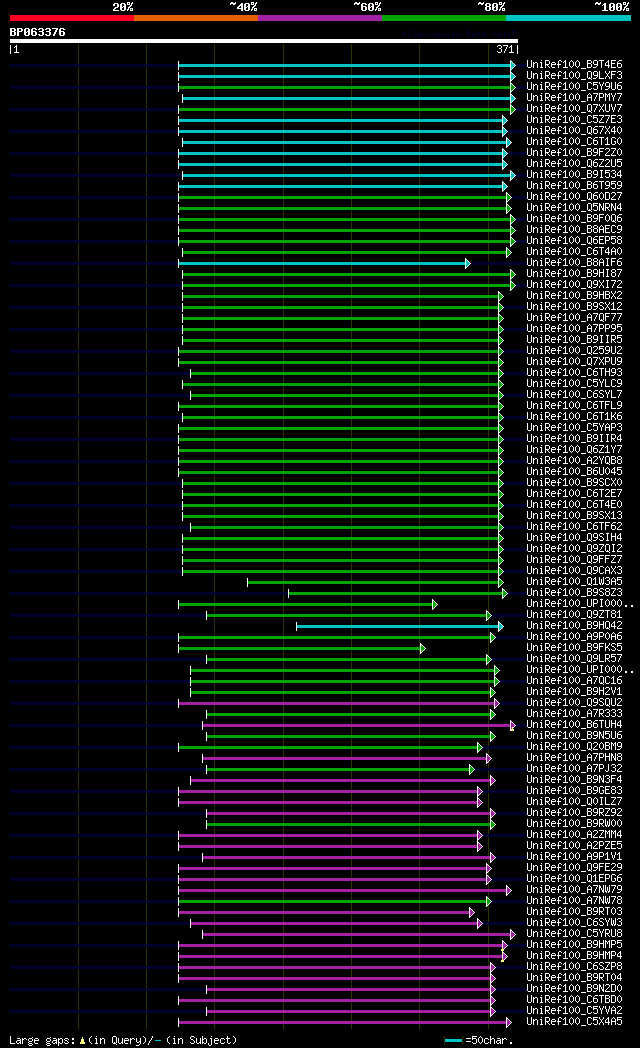Click the purple bar for UniRef100_Q9SQU2
The image size is (640, 1048).
pos(339,704)
